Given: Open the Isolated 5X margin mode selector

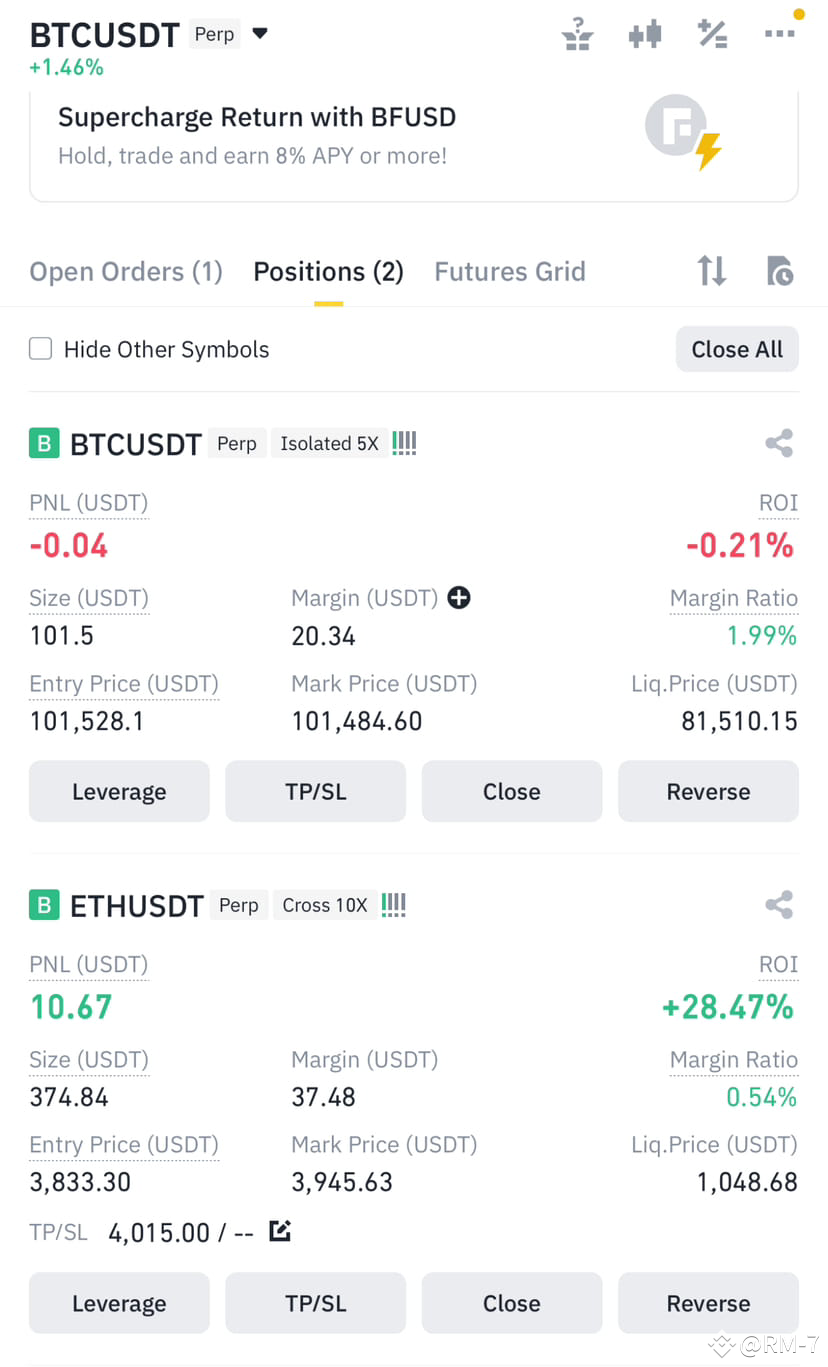Looking at the screenshot, I should (329, 444).
